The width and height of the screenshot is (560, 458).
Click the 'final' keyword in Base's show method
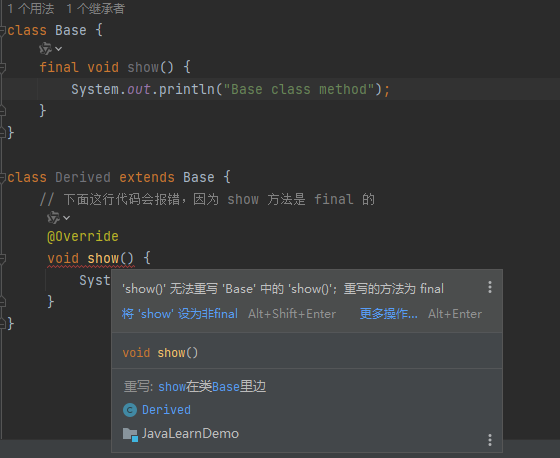59,68
